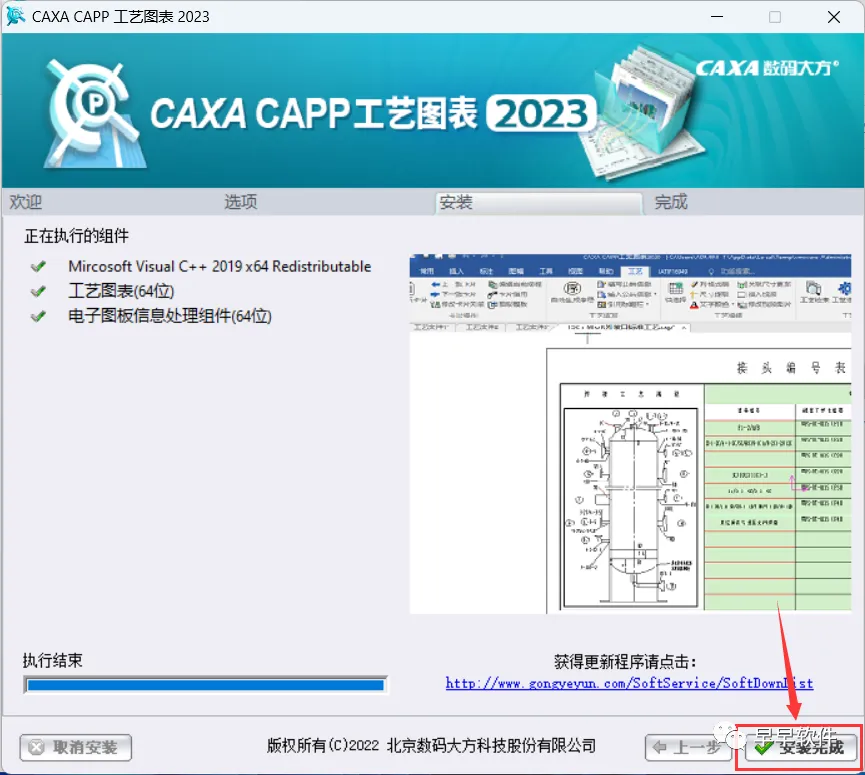Click the green check beside Visual C++ Redistributable
This screenshot has height=775, width=865.
coord(38,267)
